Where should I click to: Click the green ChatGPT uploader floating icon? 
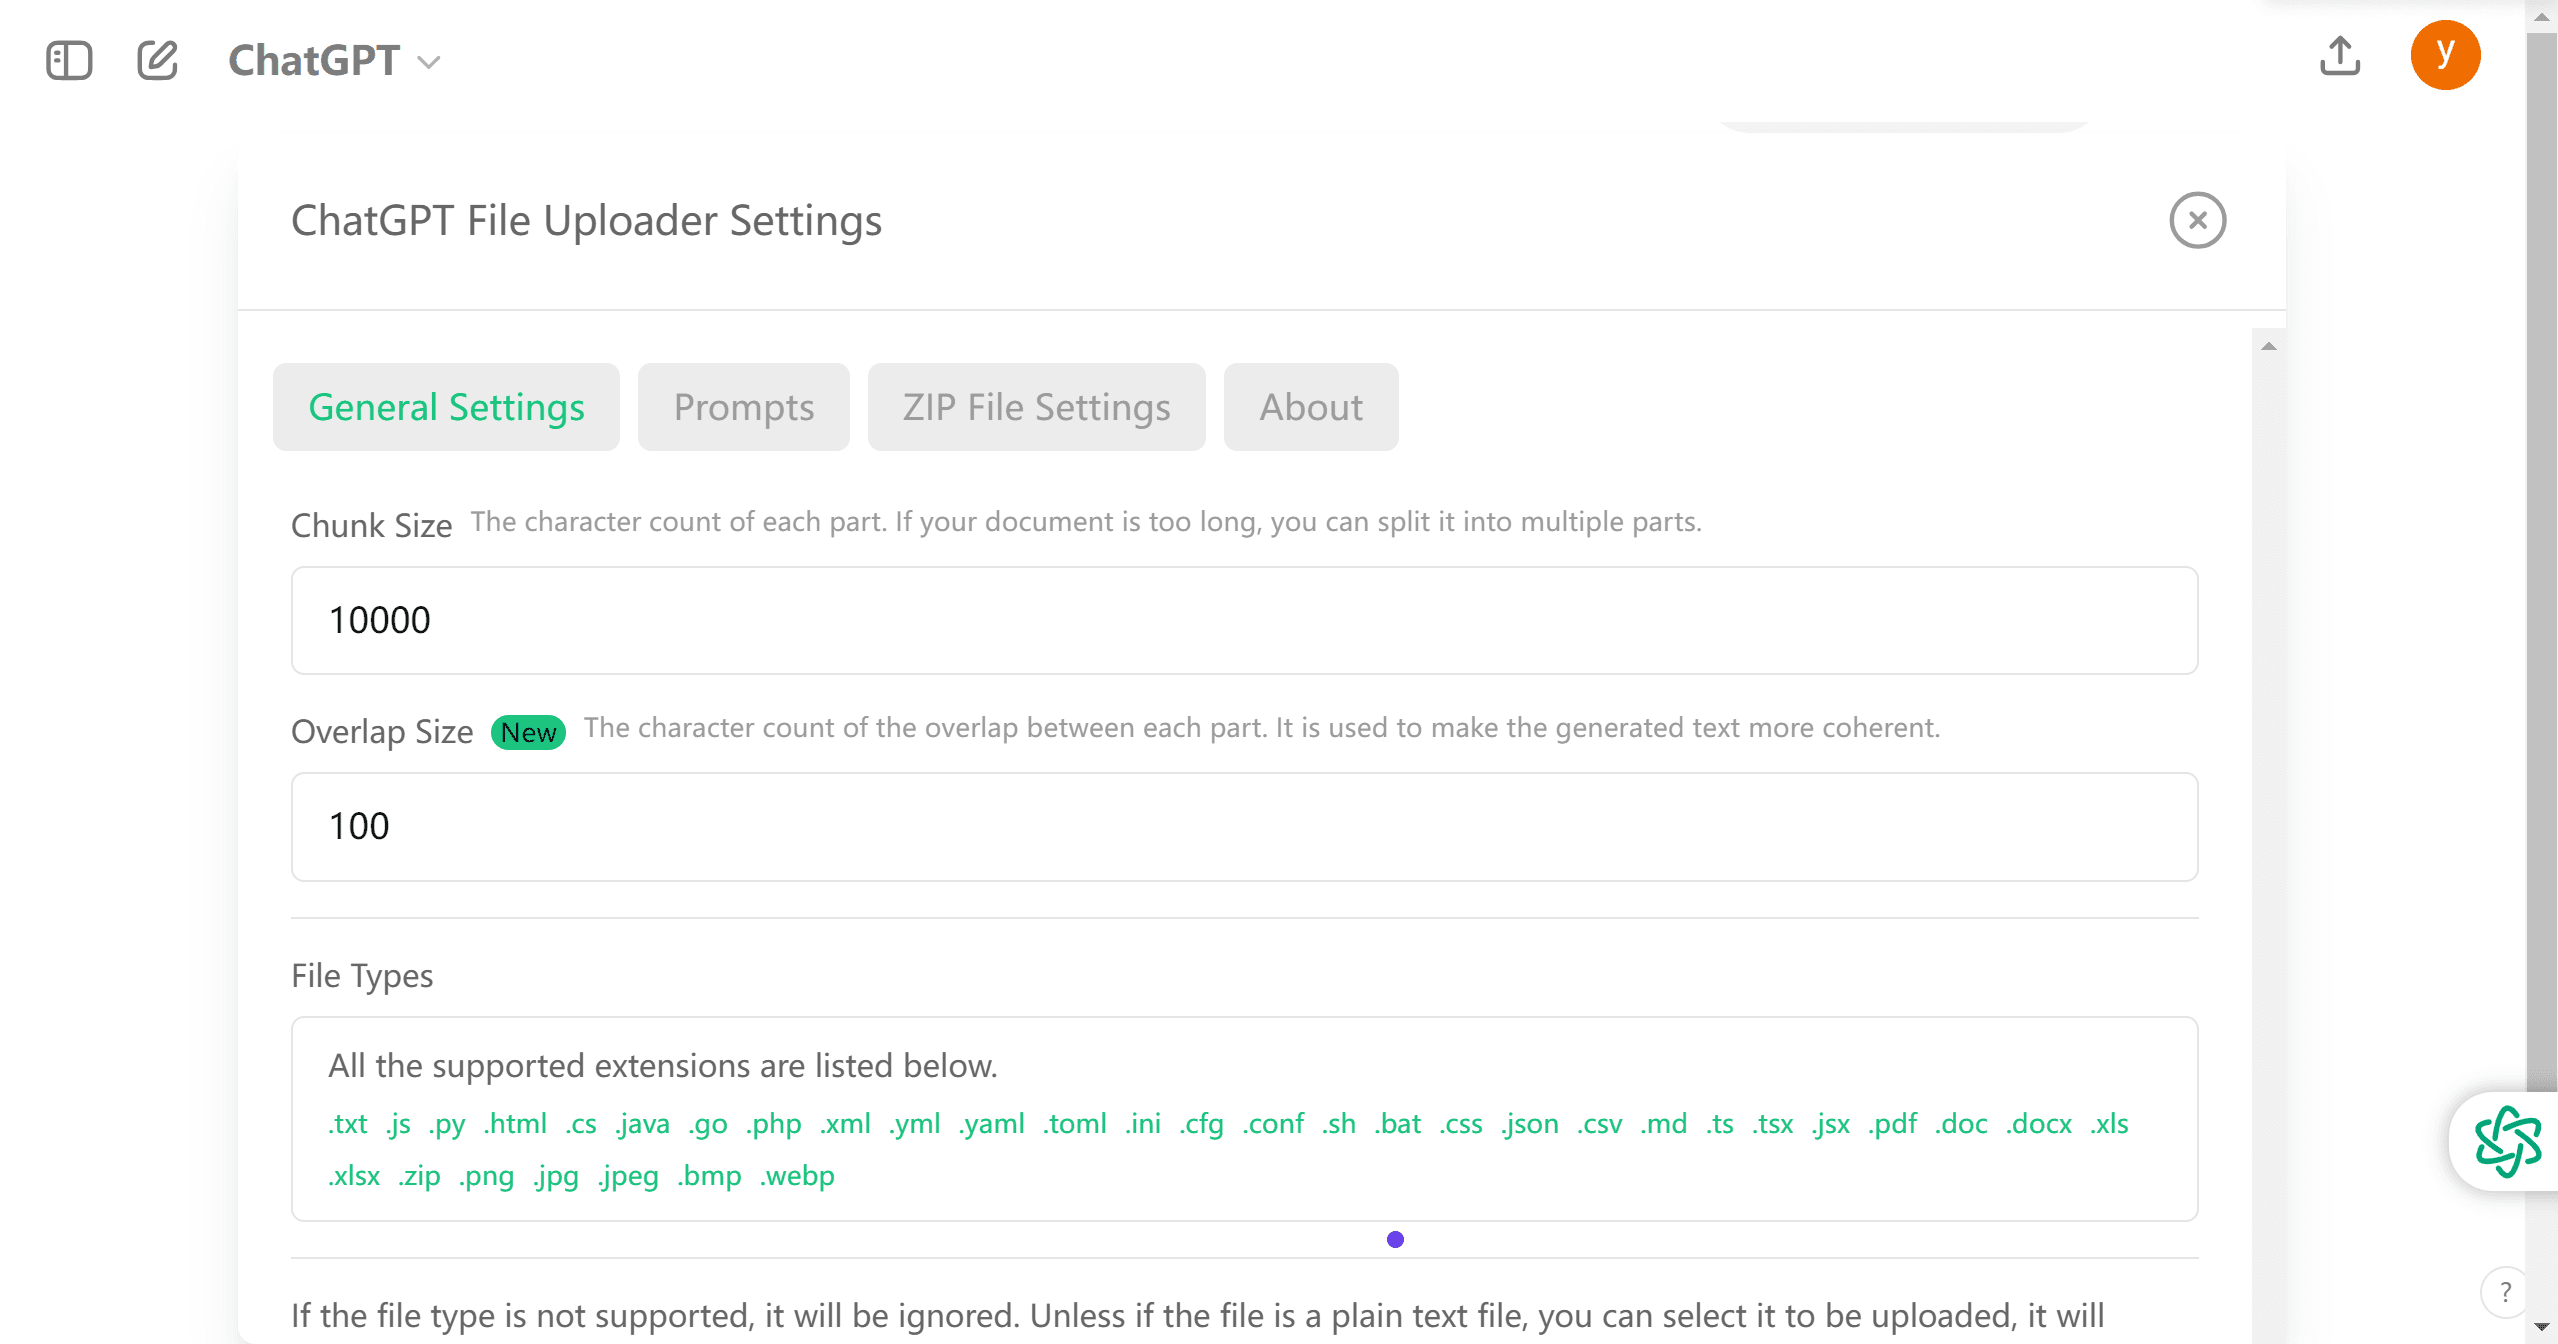pyautogui.click(x=2506, y=1141)
